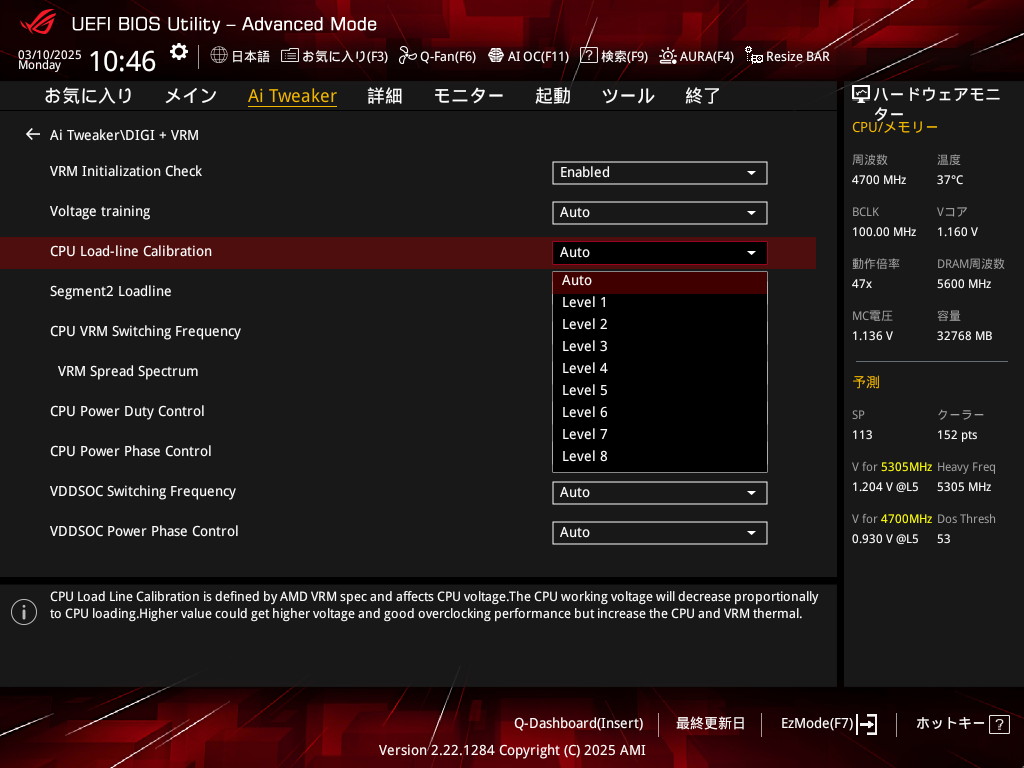The width and height of the screenshot is (1024, 768).
Task: Switch to the モニター tab
Action: click(x=468, y=96)
